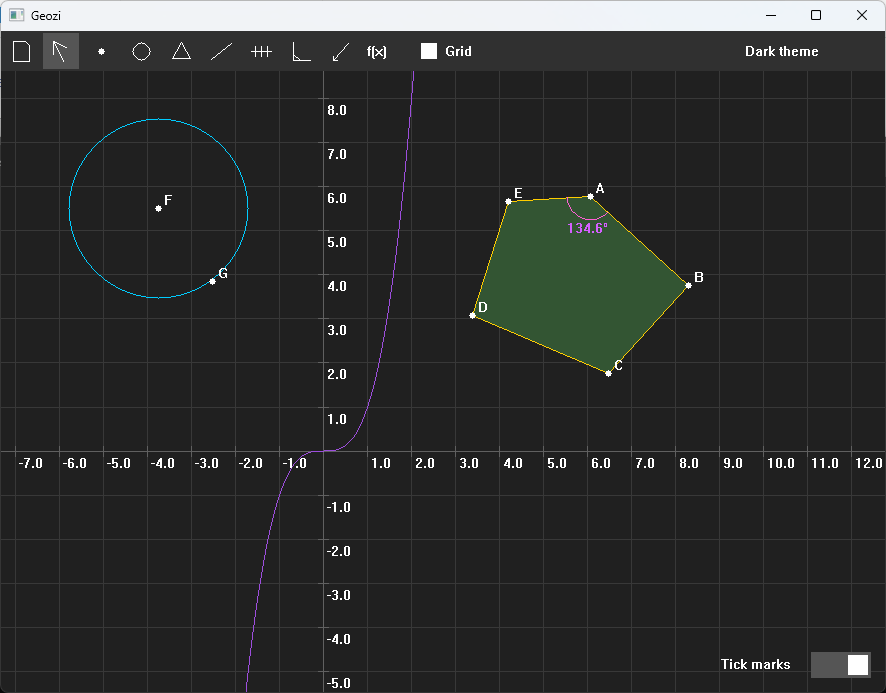Click the 134.6° angle label
The width and height of the screenshot is (886, 693).
(x=588, y=228)
